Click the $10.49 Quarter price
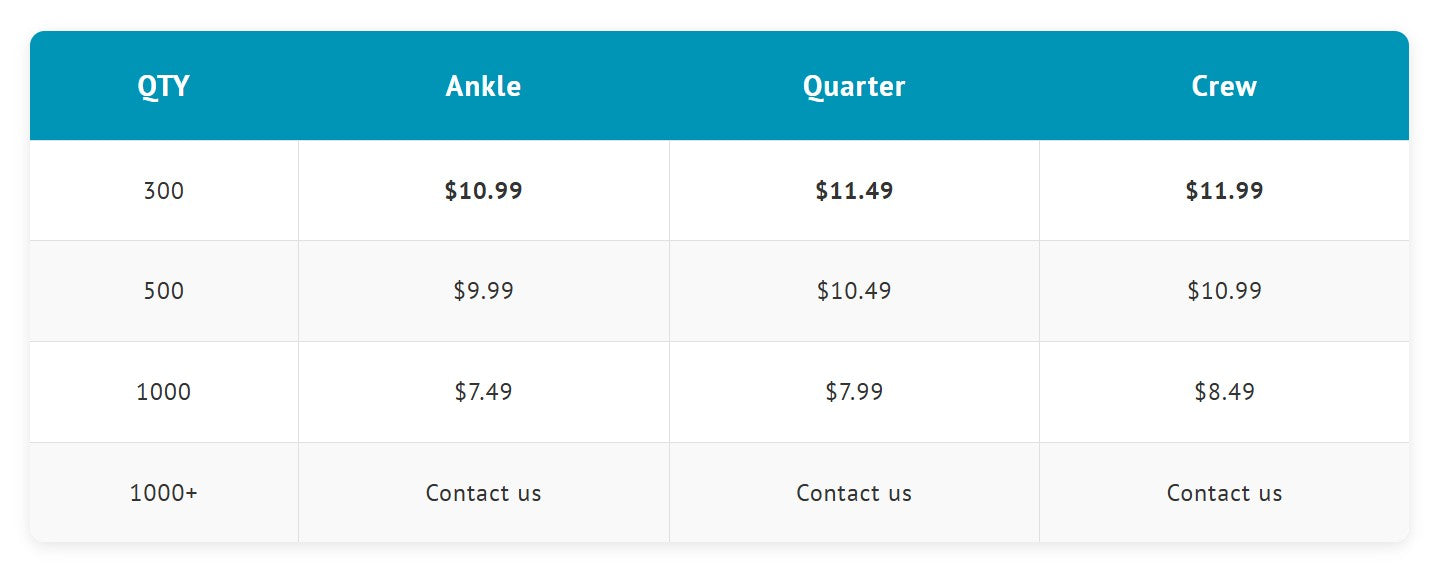This screenshot has height=574, width=1438. pos(854,291)
